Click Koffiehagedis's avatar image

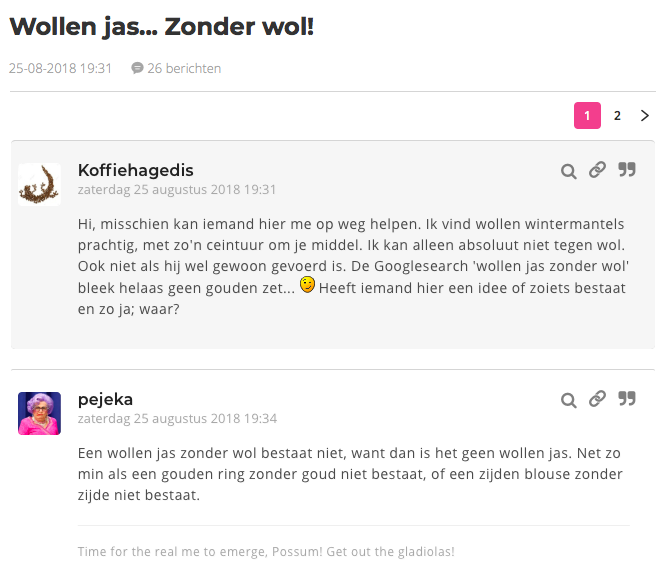(x=39, y=184)
